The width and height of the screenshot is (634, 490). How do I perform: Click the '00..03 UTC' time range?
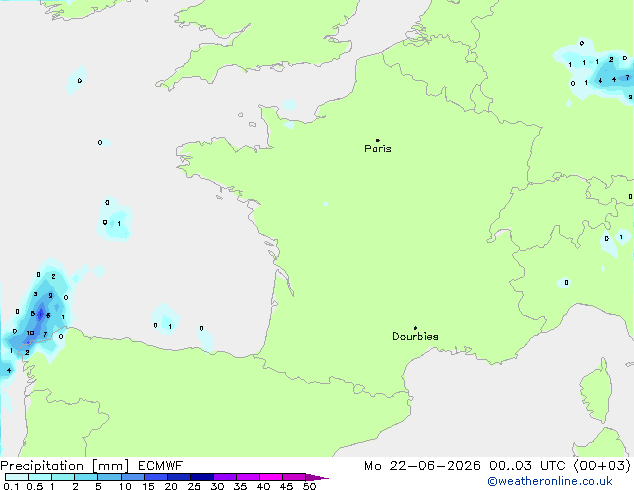(526, 466)
